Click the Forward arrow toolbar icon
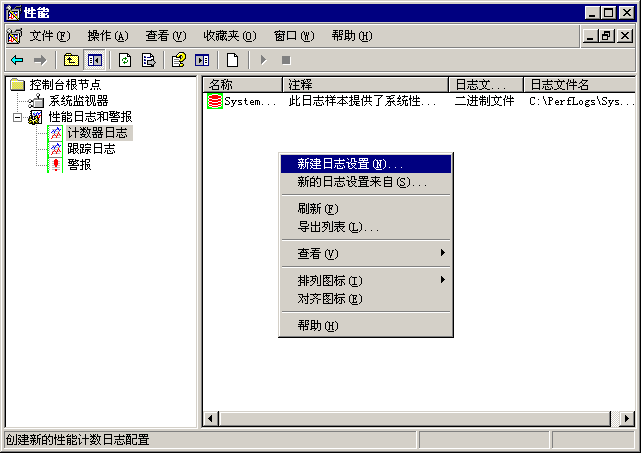 (x=40, y=61)
